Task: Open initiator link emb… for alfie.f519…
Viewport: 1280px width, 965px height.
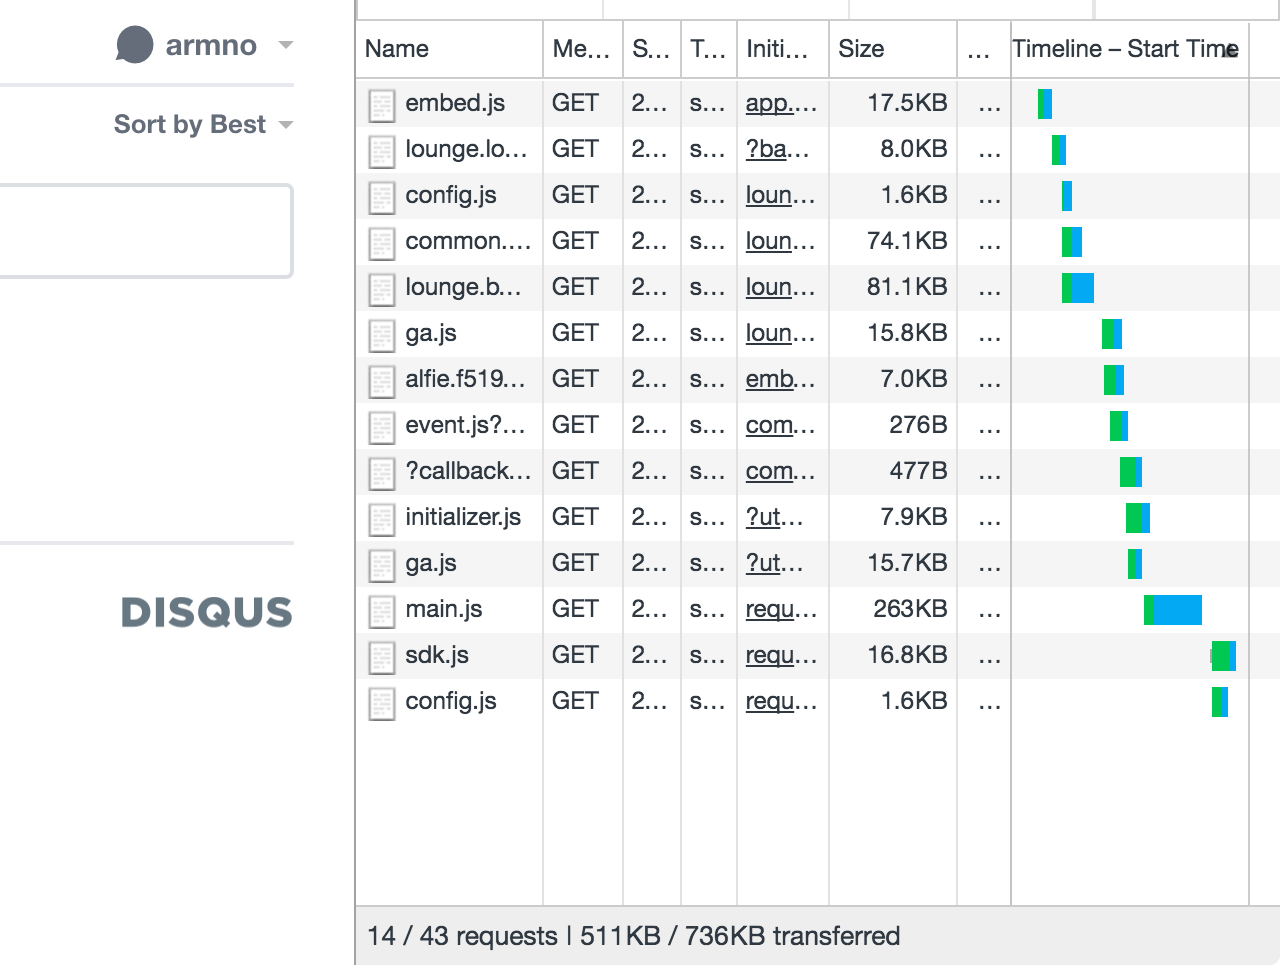Action: pyautogui.click(x=781, y=380)
